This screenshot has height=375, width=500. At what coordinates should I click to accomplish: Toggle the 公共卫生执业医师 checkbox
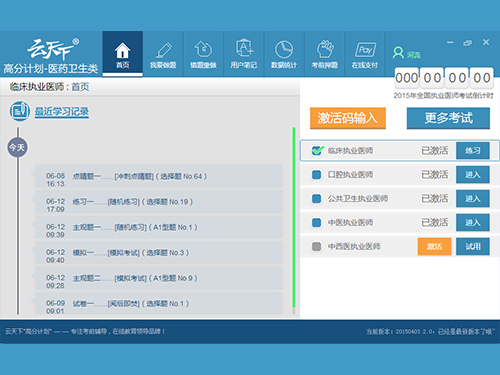coord(316,199)
